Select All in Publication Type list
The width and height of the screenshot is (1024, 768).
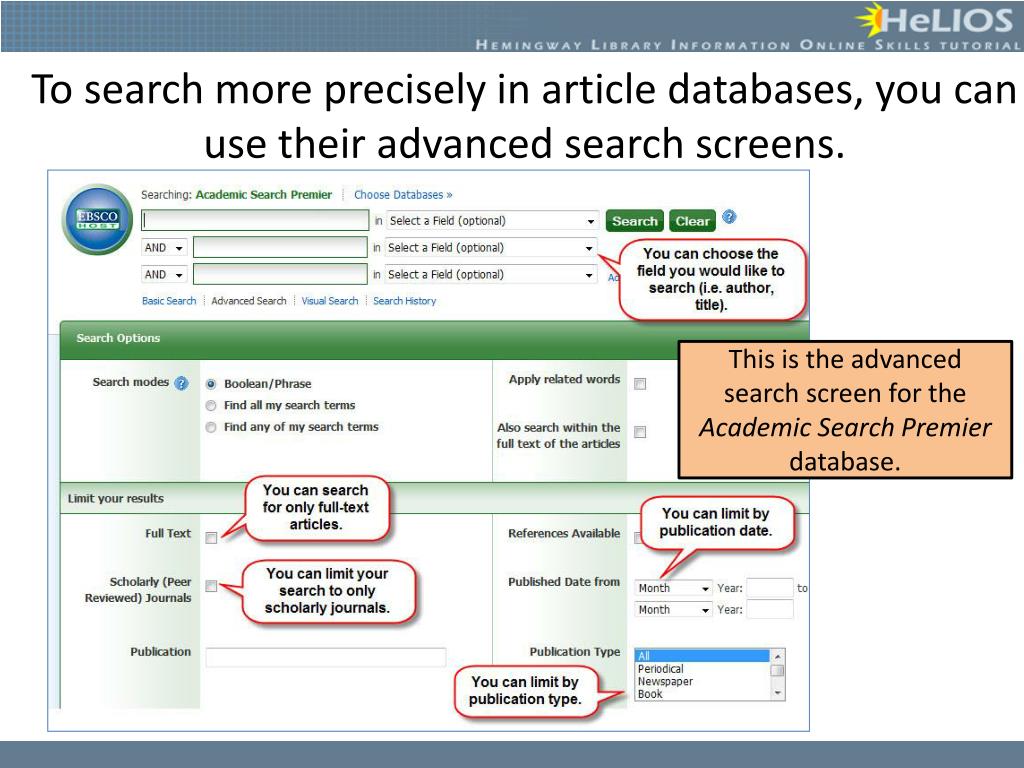tap(703, 656)
